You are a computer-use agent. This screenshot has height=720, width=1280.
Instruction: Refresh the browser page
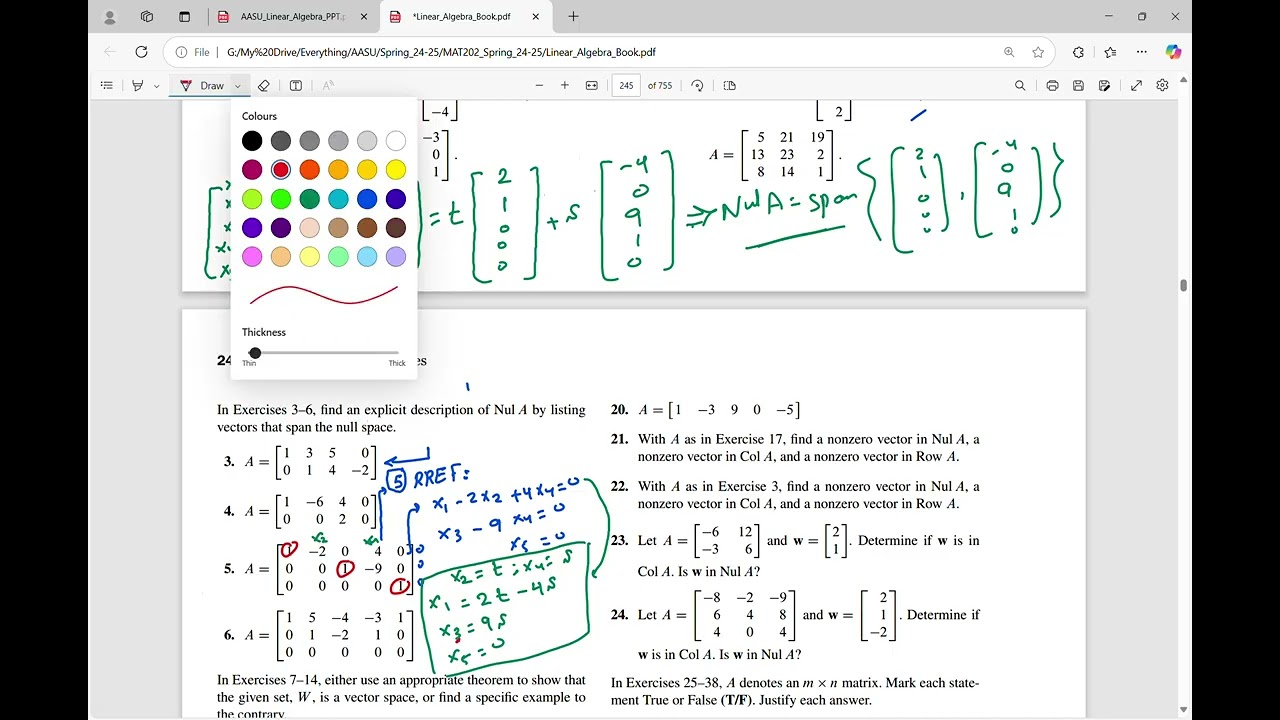[141, 52]
